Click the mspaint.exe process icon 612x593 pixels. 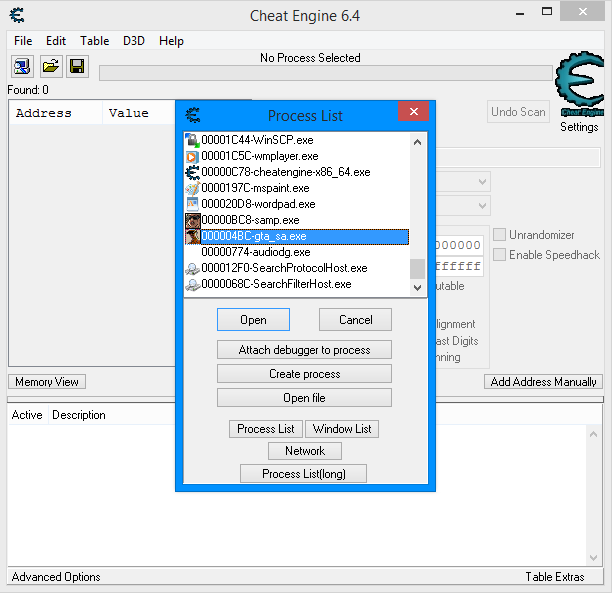(x=192, y=188)
